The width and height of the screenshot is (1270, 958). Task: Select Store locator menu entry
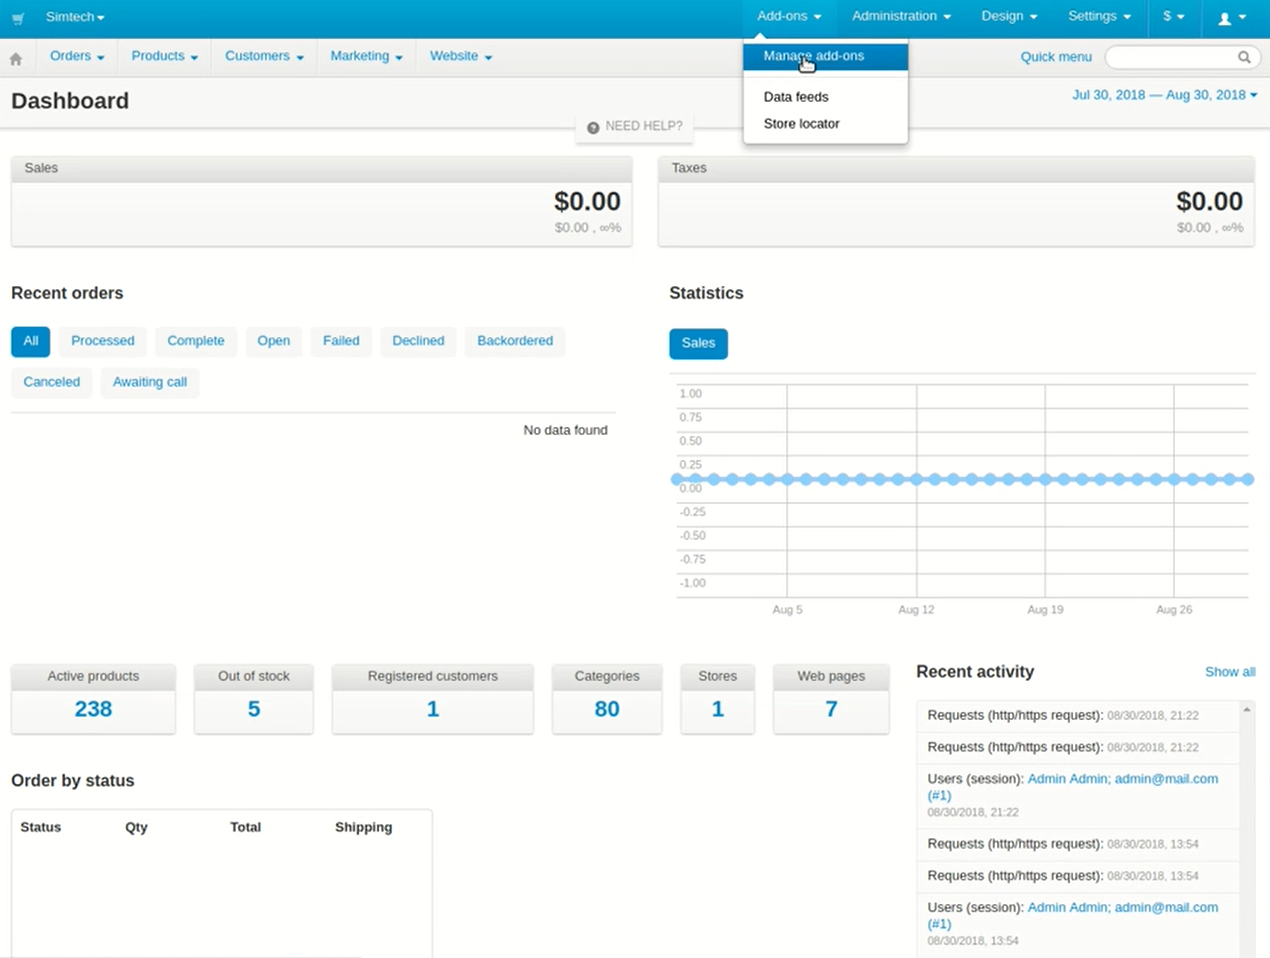[801, 124]
